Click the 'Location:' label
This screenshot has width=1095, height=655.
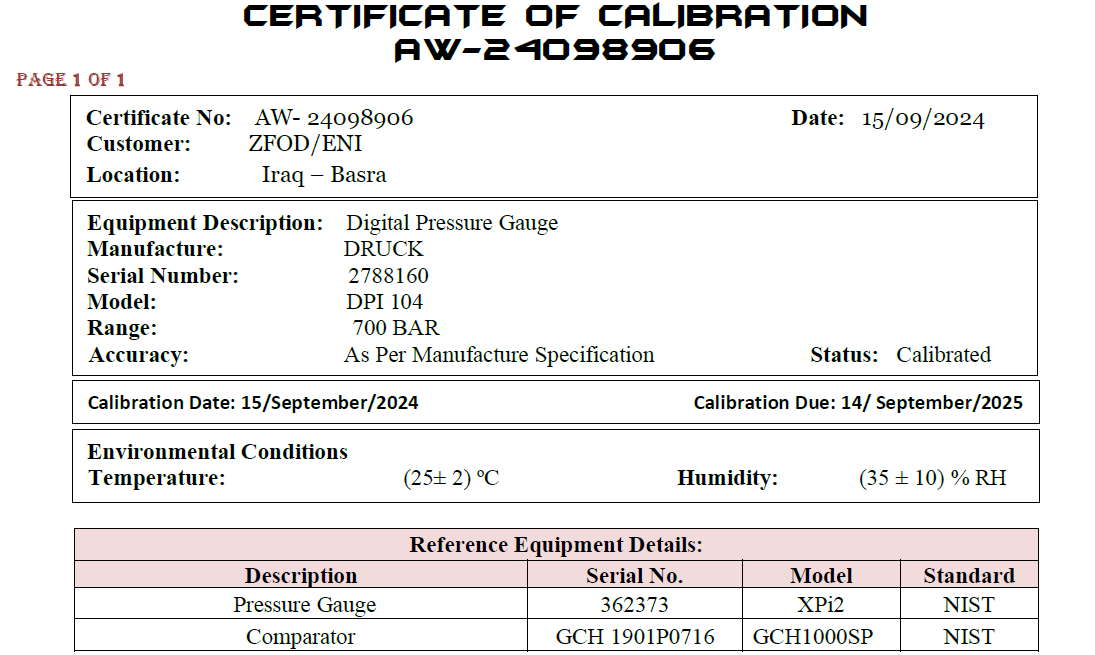click(x=133, y=175)
